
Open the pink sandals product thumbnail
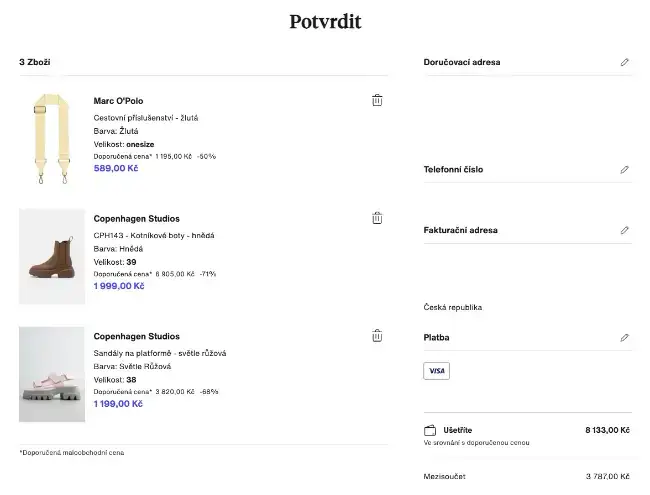(52, 374)
